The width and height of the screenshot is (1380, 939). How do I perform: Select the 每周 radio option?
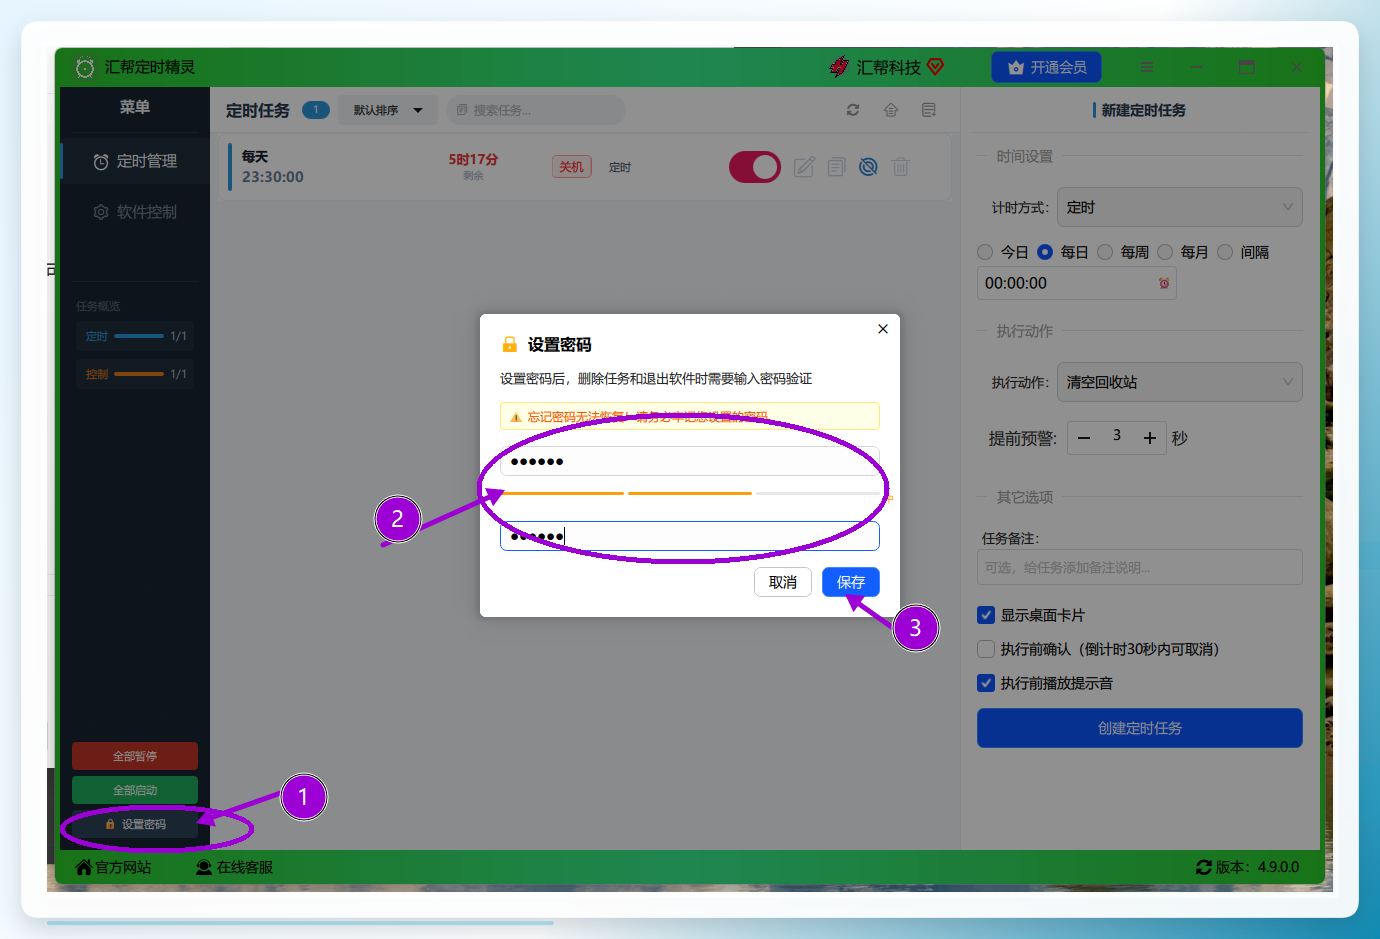click(1105, 252)
